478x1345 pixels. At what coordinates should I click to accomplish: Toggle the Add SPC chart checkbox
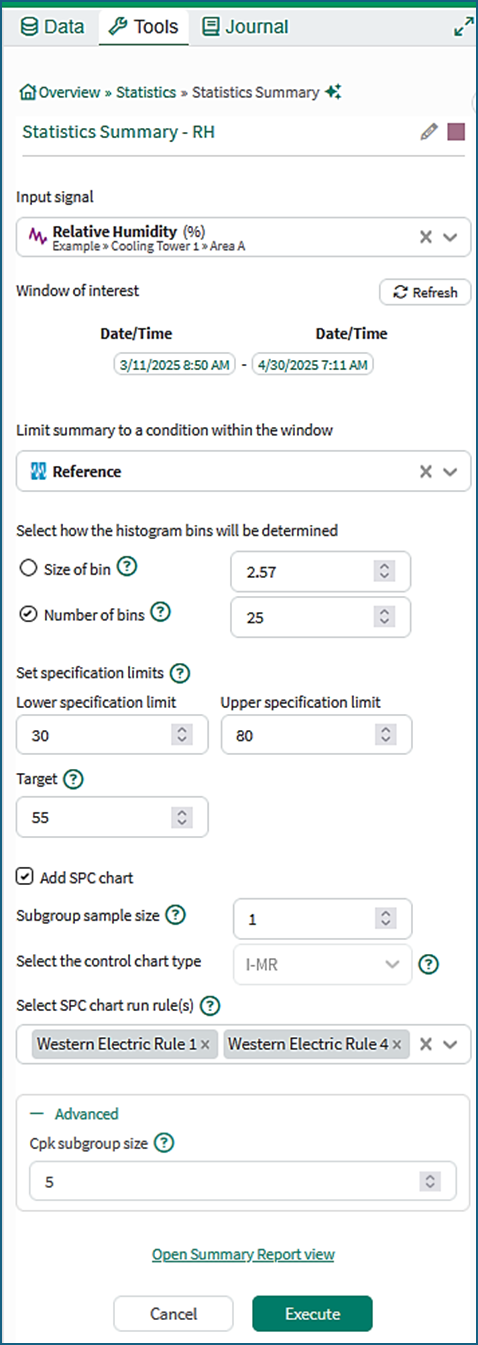[x=25, y=878]
